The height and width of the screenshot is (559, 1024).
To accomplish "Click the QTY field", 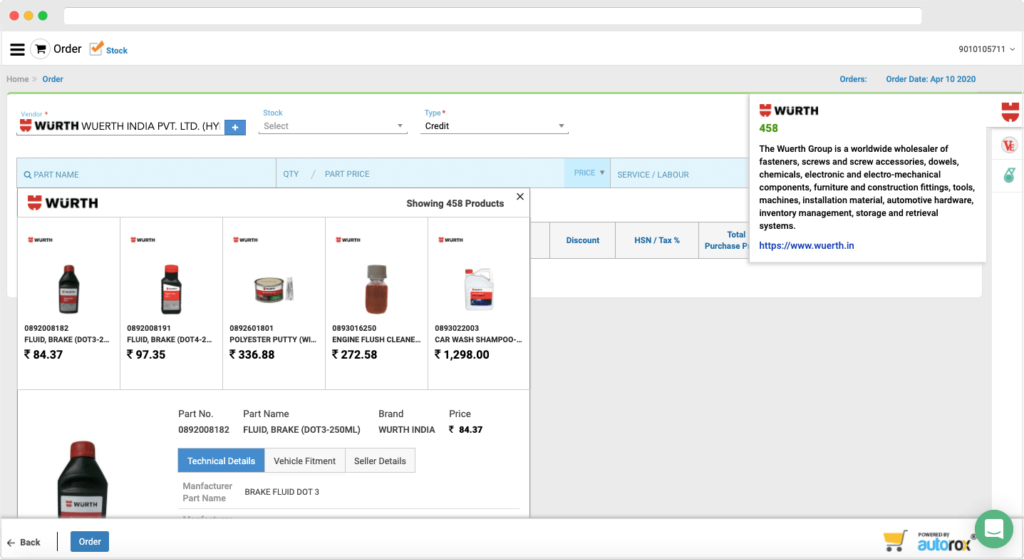I will [291, 174].
